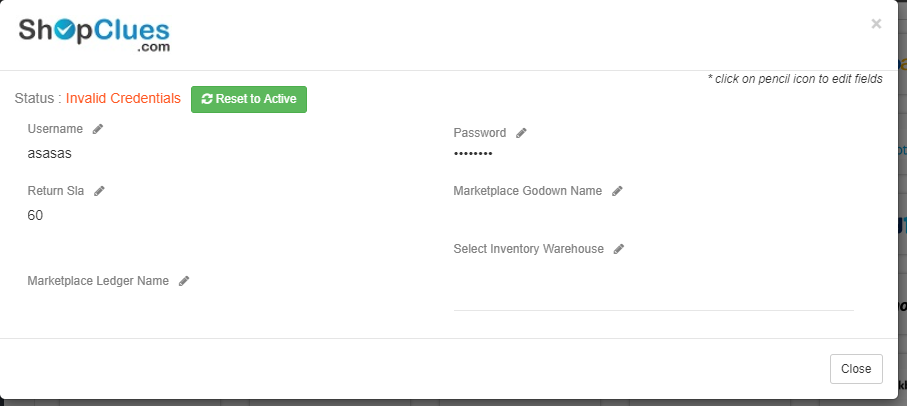Click the Username label

[55, 129]
